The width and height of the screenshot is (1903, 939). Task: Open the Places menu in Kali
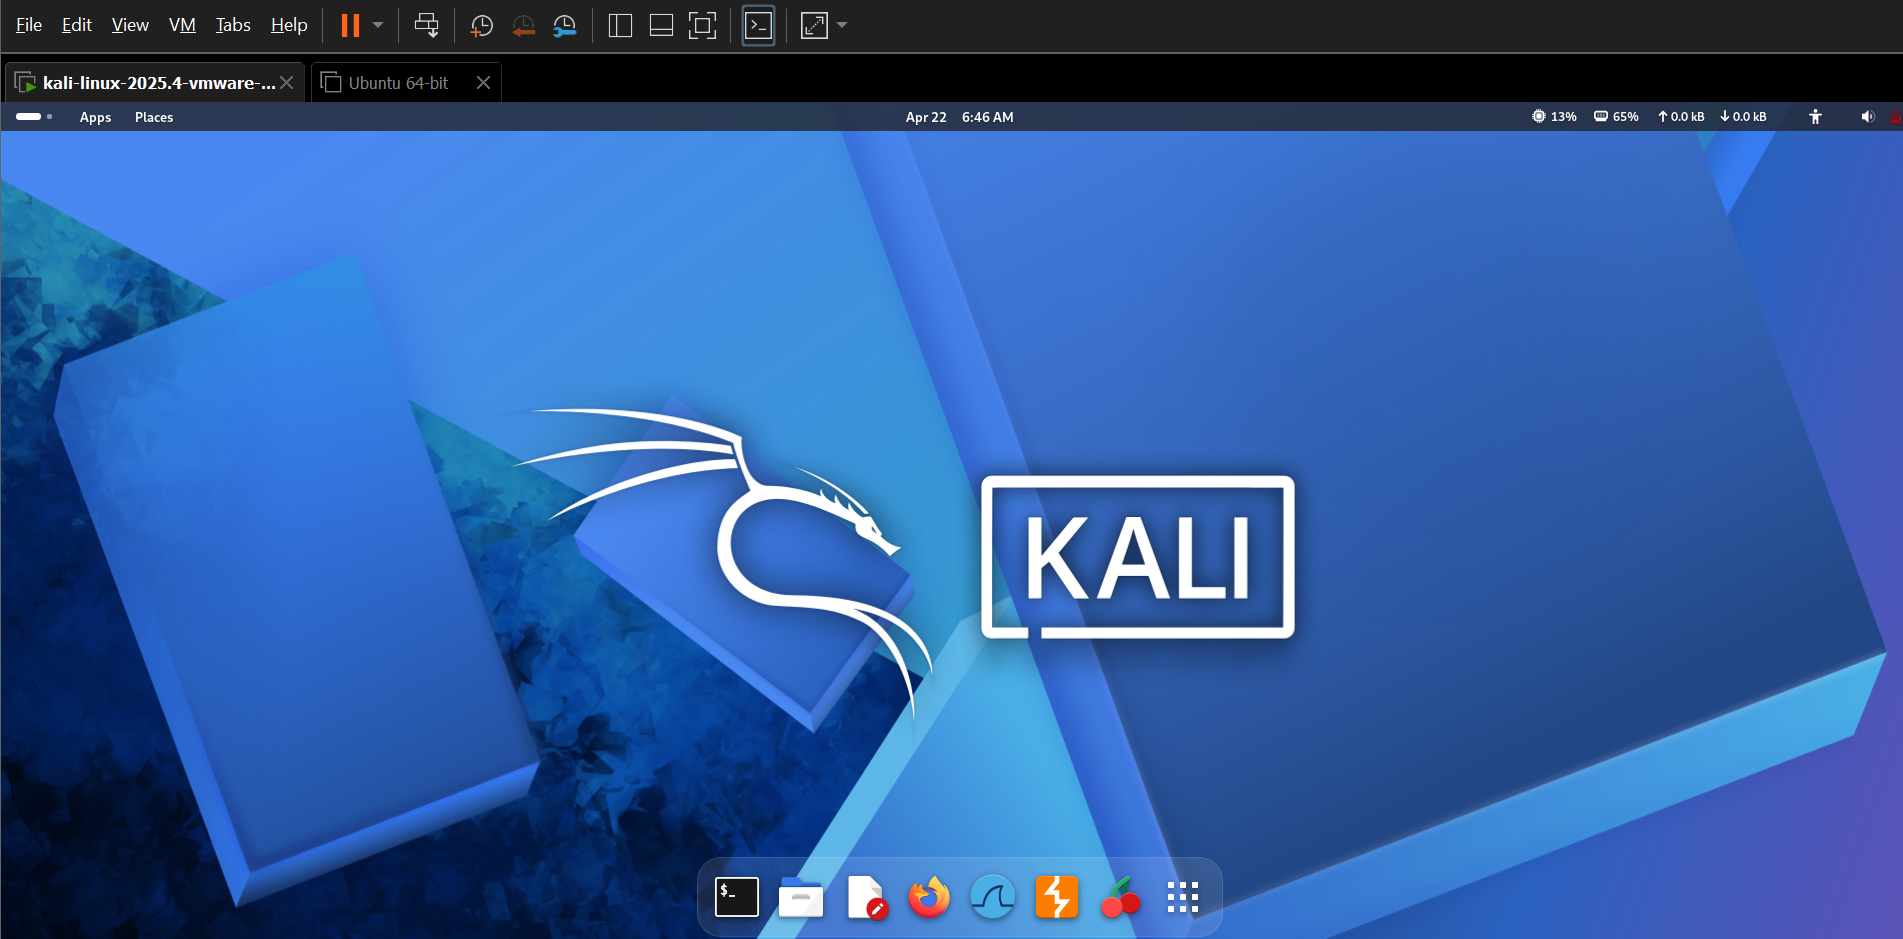[154, 117]
